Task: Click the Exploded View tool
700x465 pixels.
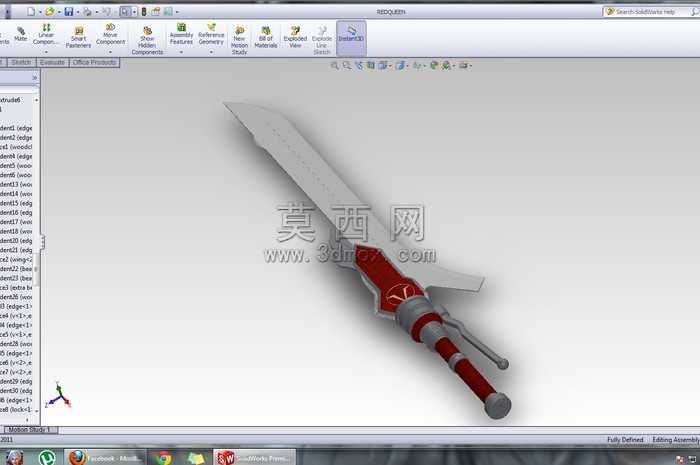Action: pos(295,37)
